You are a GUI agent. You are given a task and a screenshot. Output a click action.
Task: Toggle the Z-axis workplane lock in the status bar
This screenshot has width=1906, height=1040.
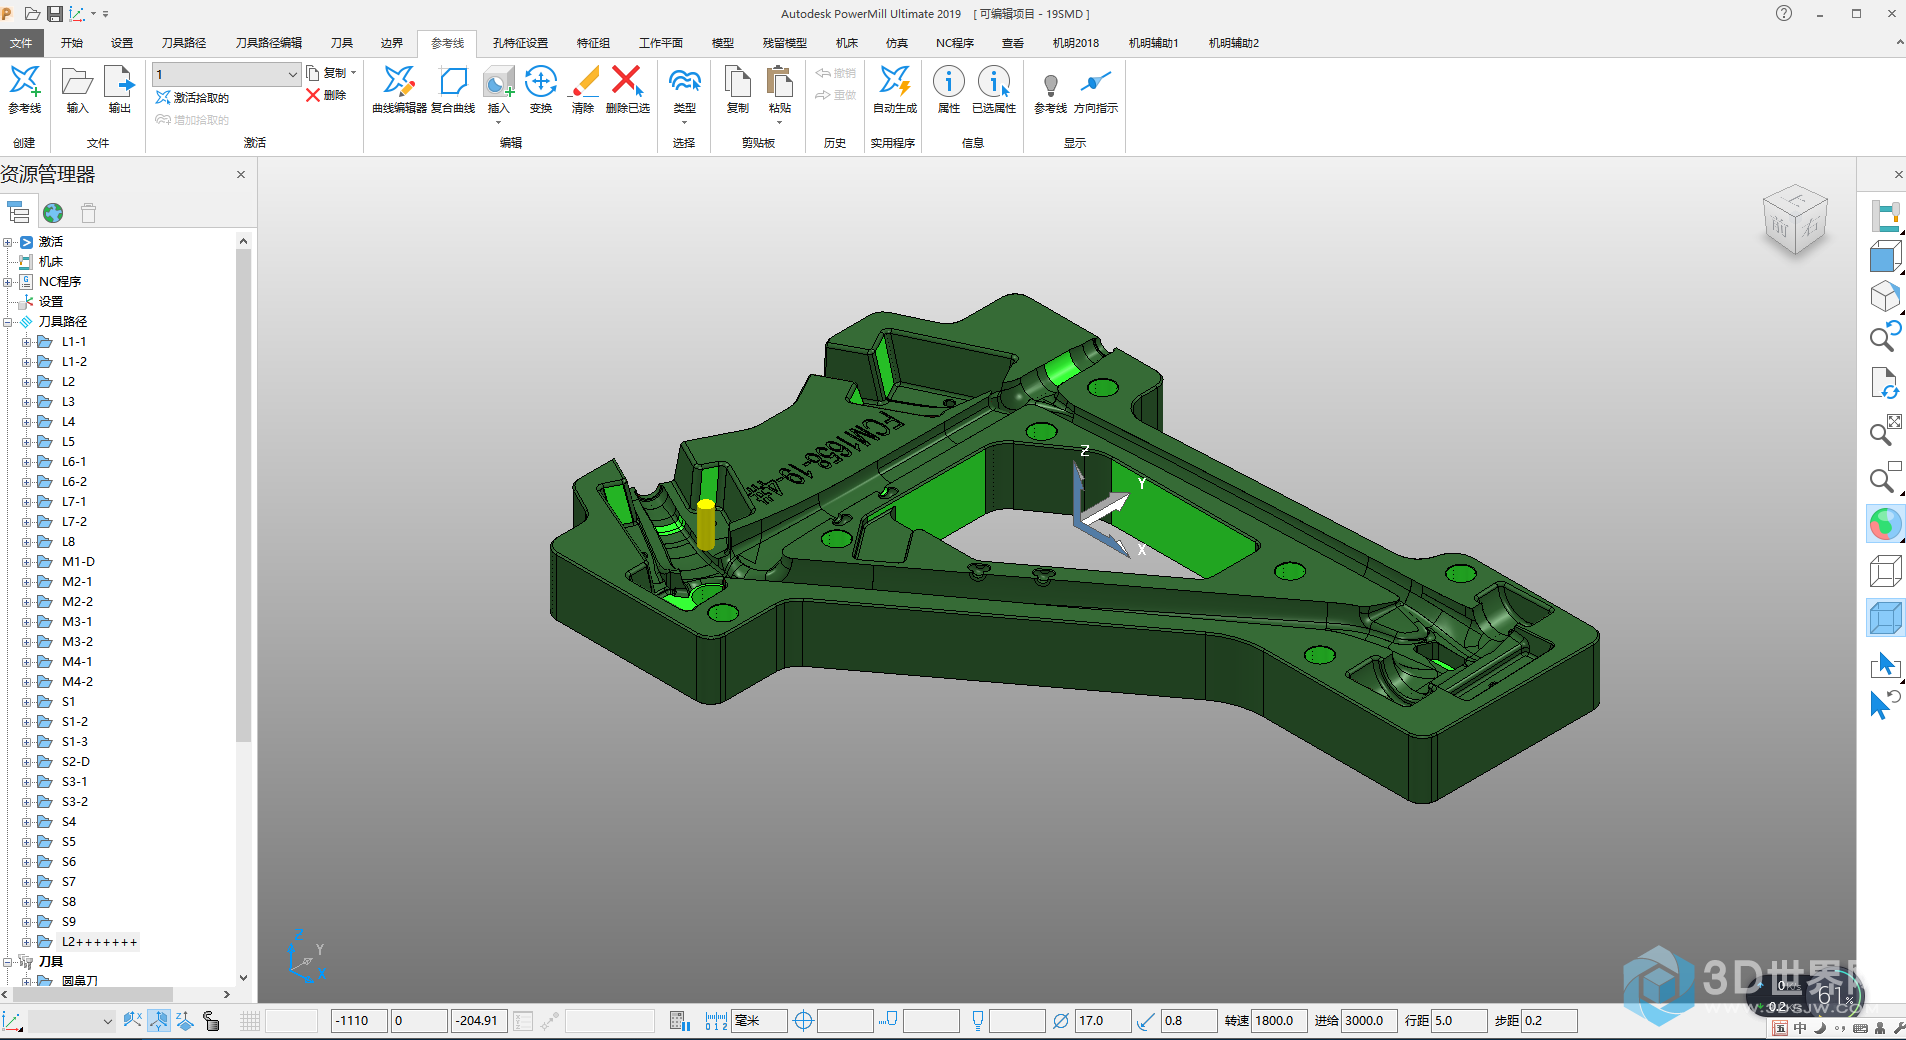point(185,1021)
